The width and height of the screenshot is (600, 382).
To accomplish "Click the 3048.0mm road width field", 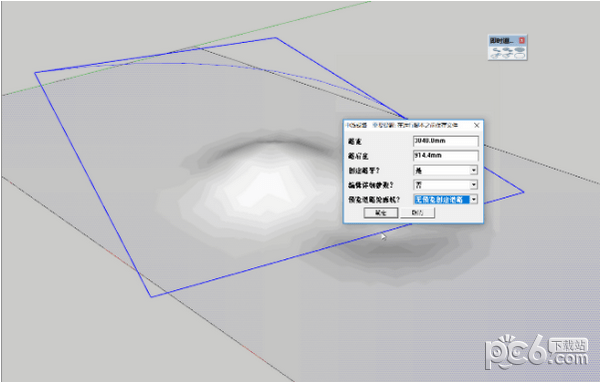I will pyautogui.click(x=446, y=141).
